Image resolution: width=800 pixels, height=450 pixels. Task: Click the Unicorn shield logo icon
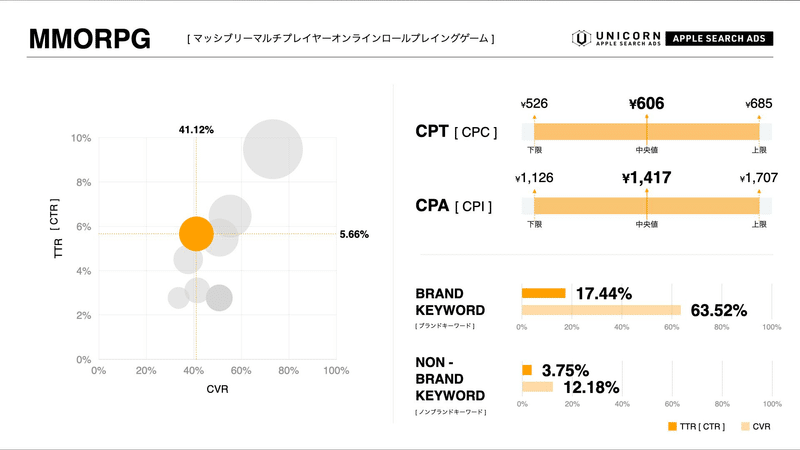pos(581,38)
